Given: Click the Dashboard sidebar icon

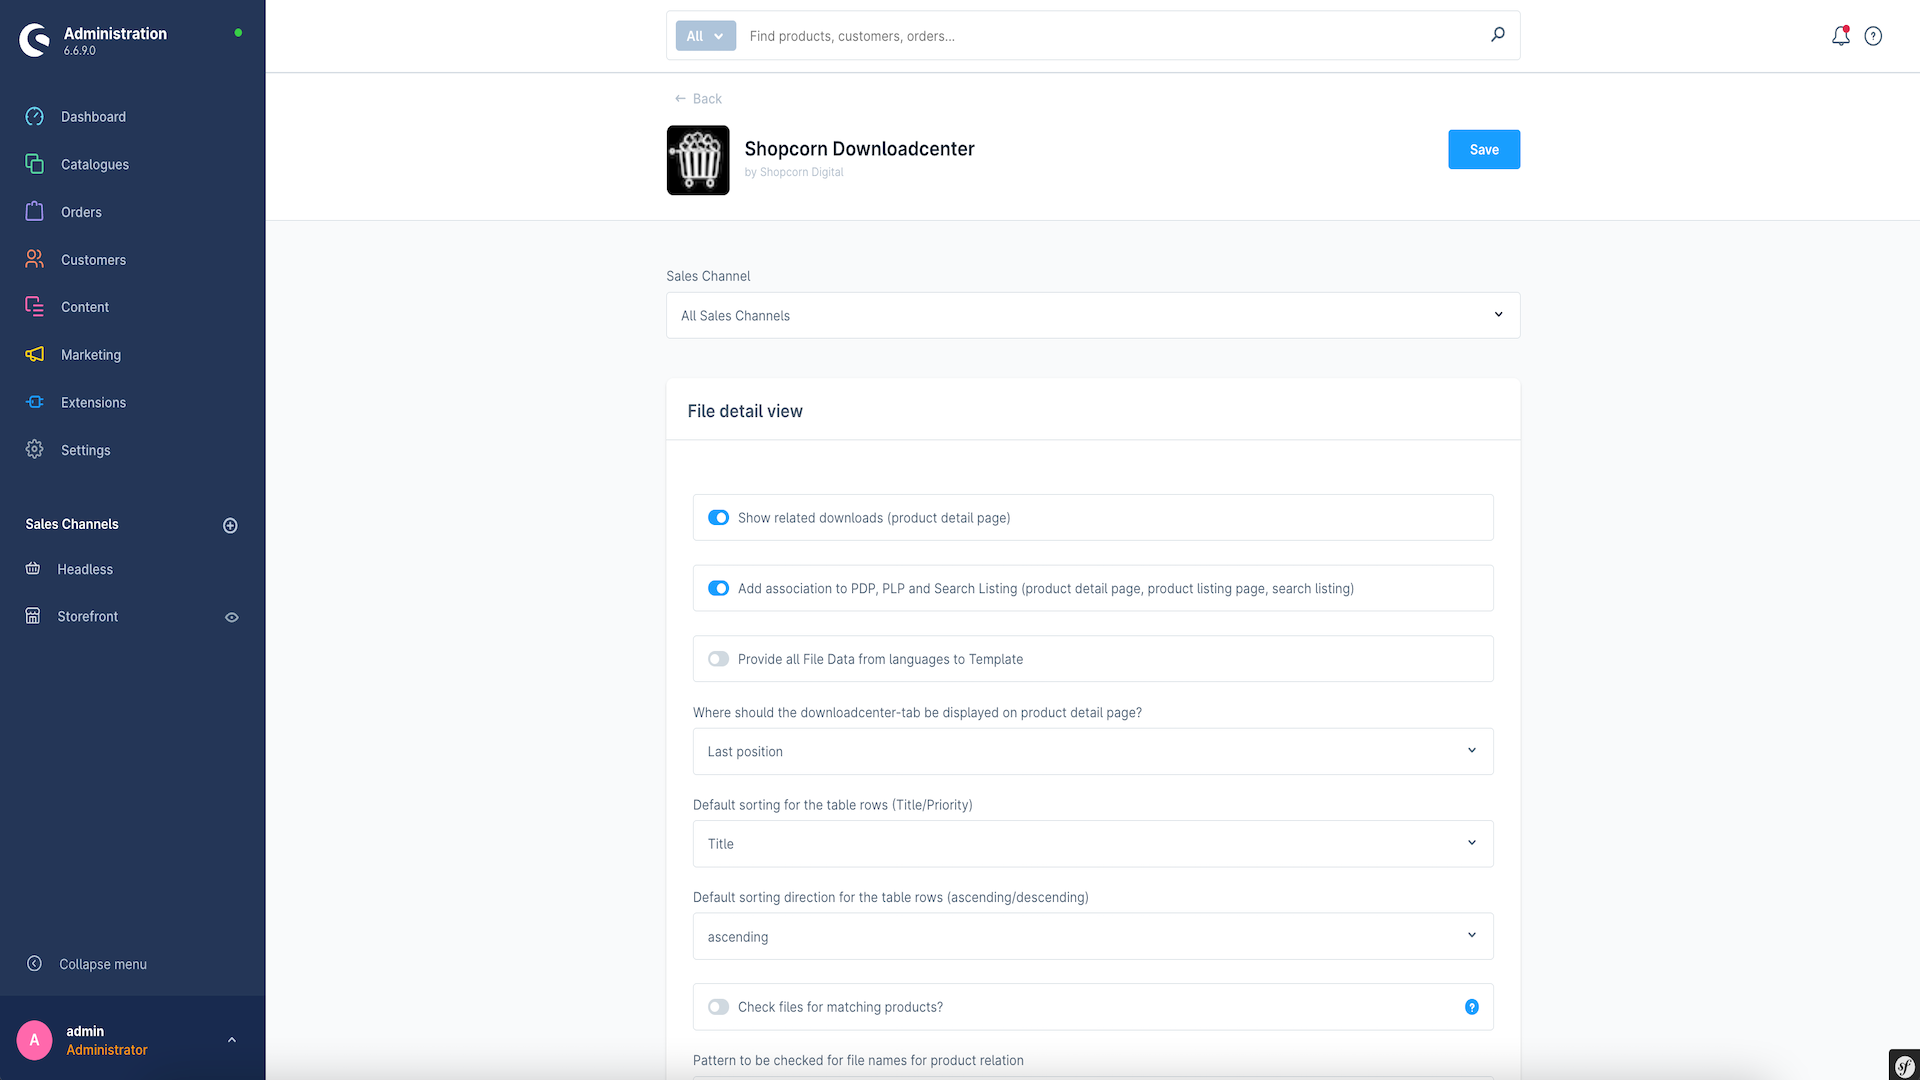Looking at the screenshot, I should pyautogui.click(x=34, y=116).
